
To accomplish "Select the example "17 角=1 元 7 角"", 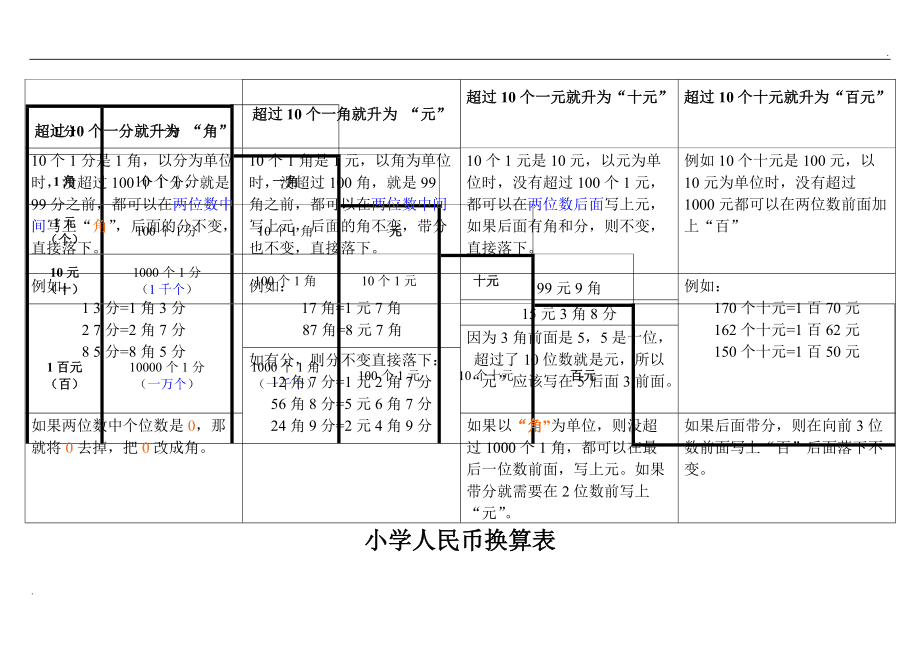I will 351,308.
